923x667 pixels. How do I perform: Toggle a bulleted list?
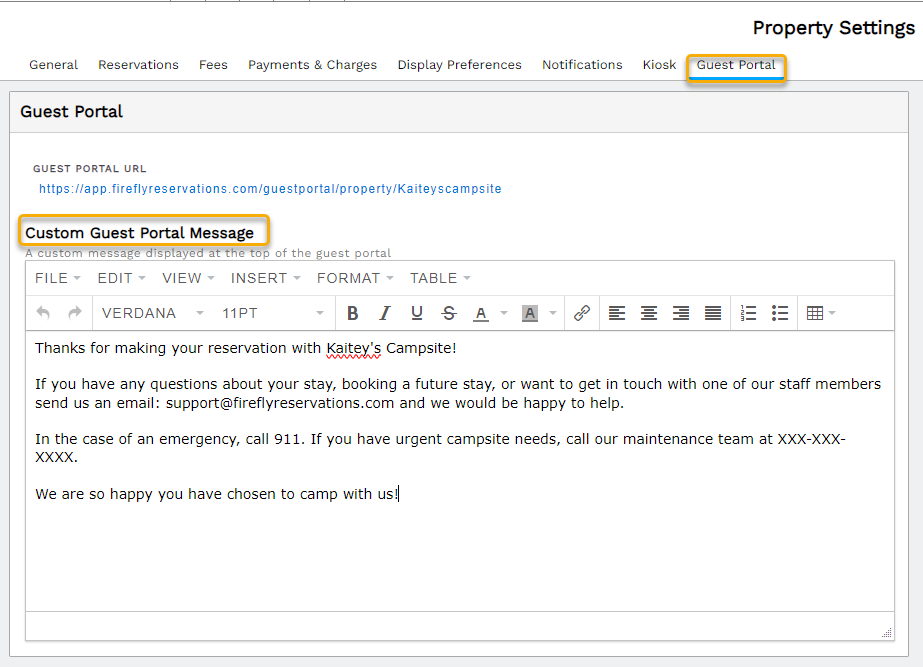point(780,313)
